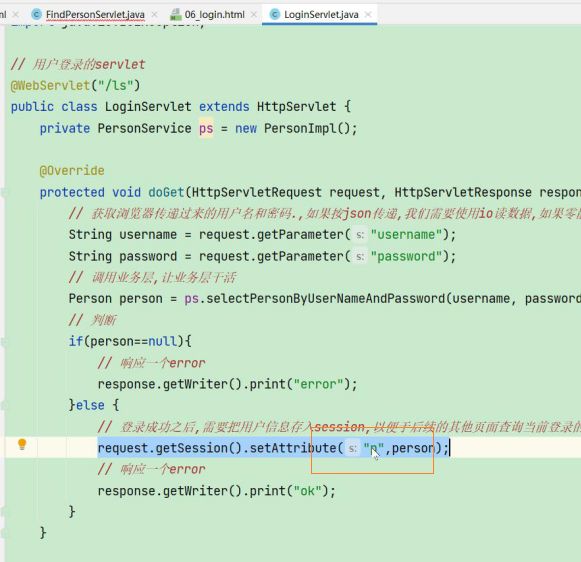Click the "/ls" servlet path string
581x562 pixels.
[115, 86]
